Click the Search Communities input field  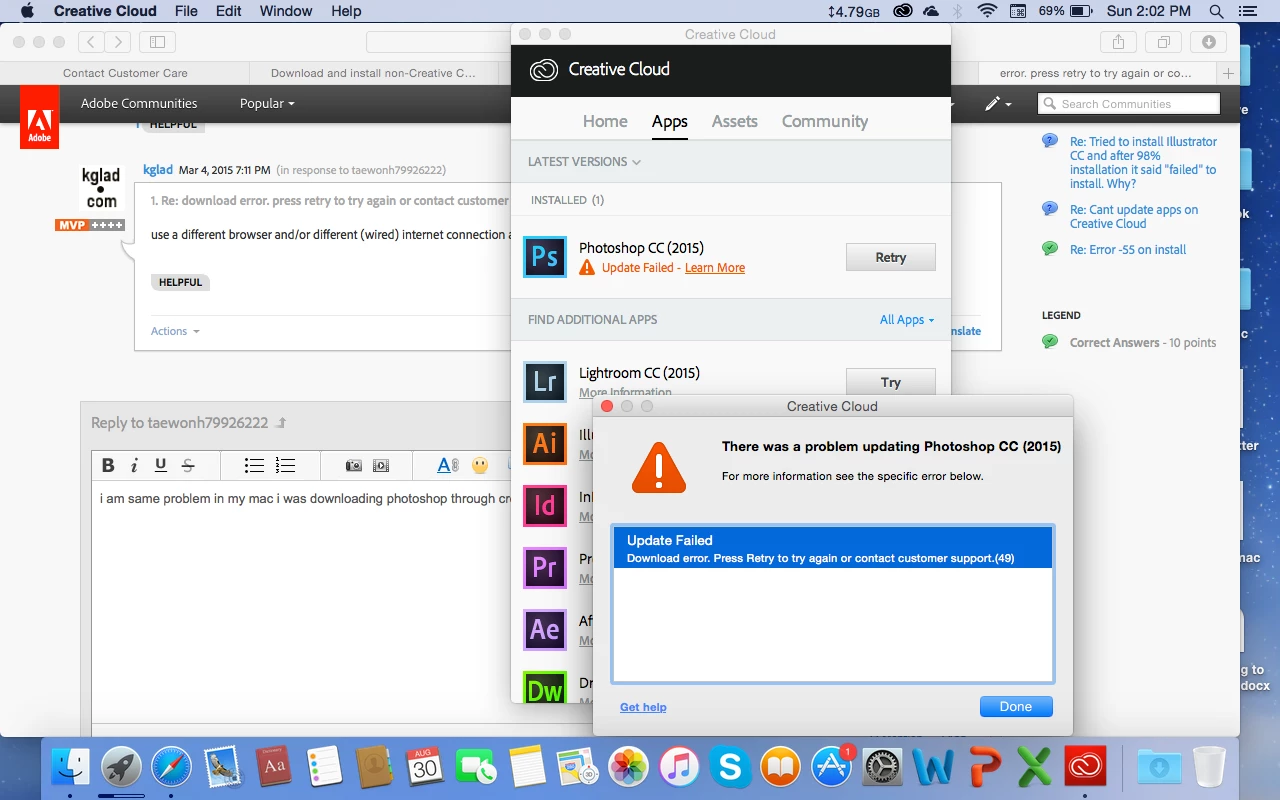click(1129, 103)
